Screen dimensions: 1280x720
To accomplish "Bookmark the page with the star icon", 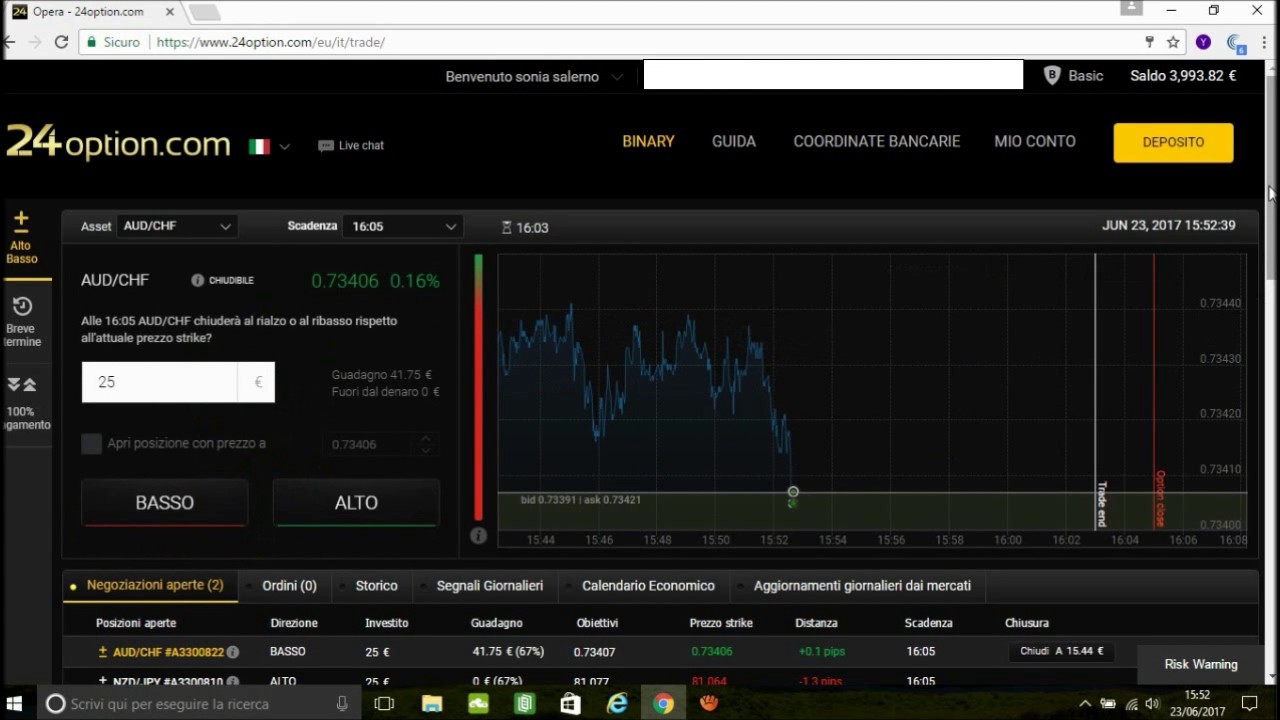I will [x=1174, y=42].
